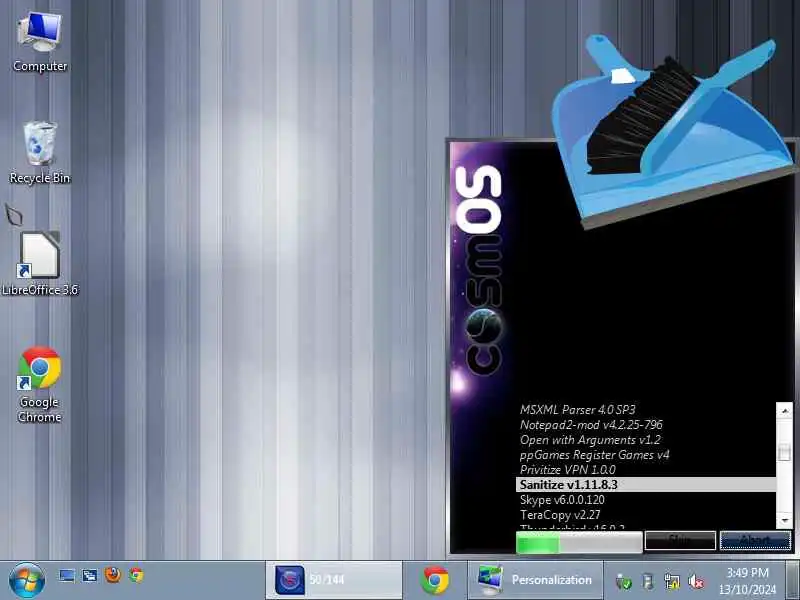Click the cosmOS logo banner
Image resolution: width=800 pixels, height=600 pixels.
tap(479, 270)
